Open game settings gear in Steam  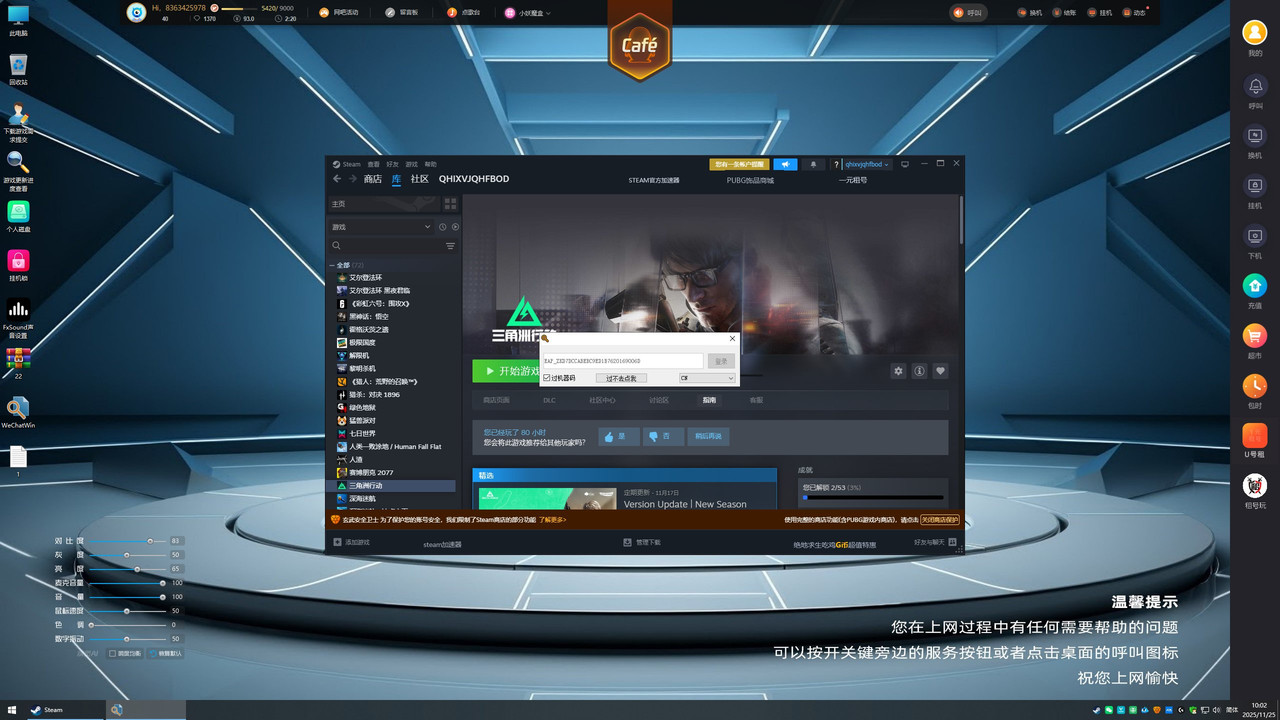tap(898, 371)
